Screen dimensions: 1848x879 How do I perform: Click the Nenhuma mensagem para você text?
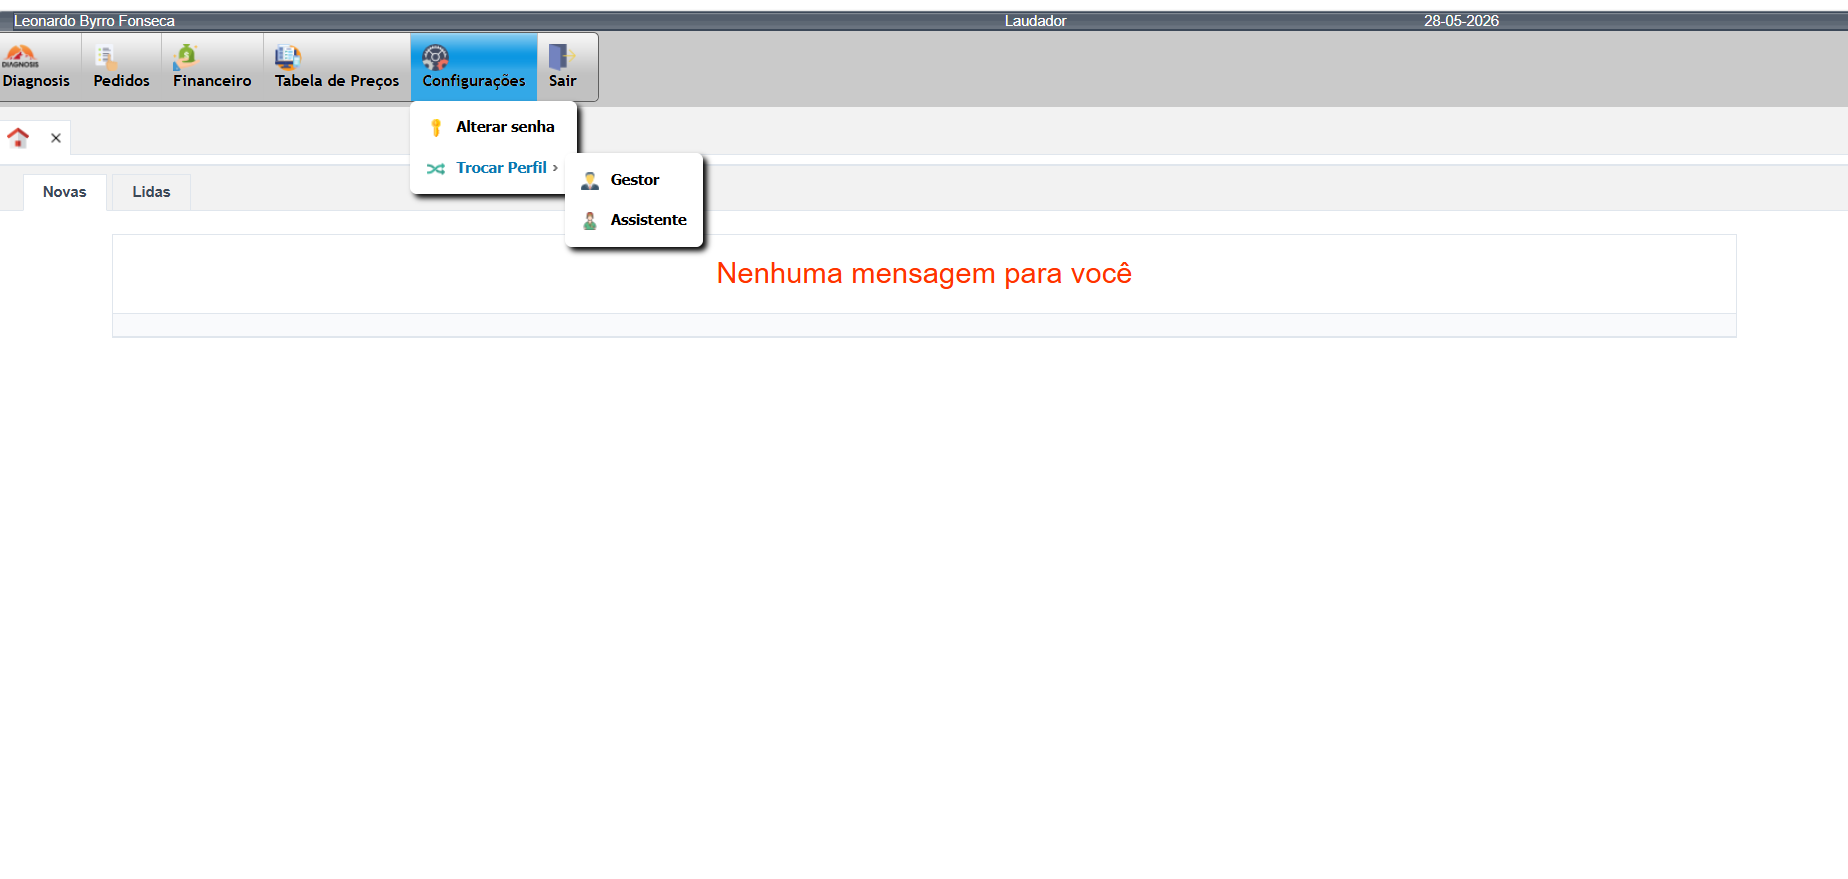(924, 273)
